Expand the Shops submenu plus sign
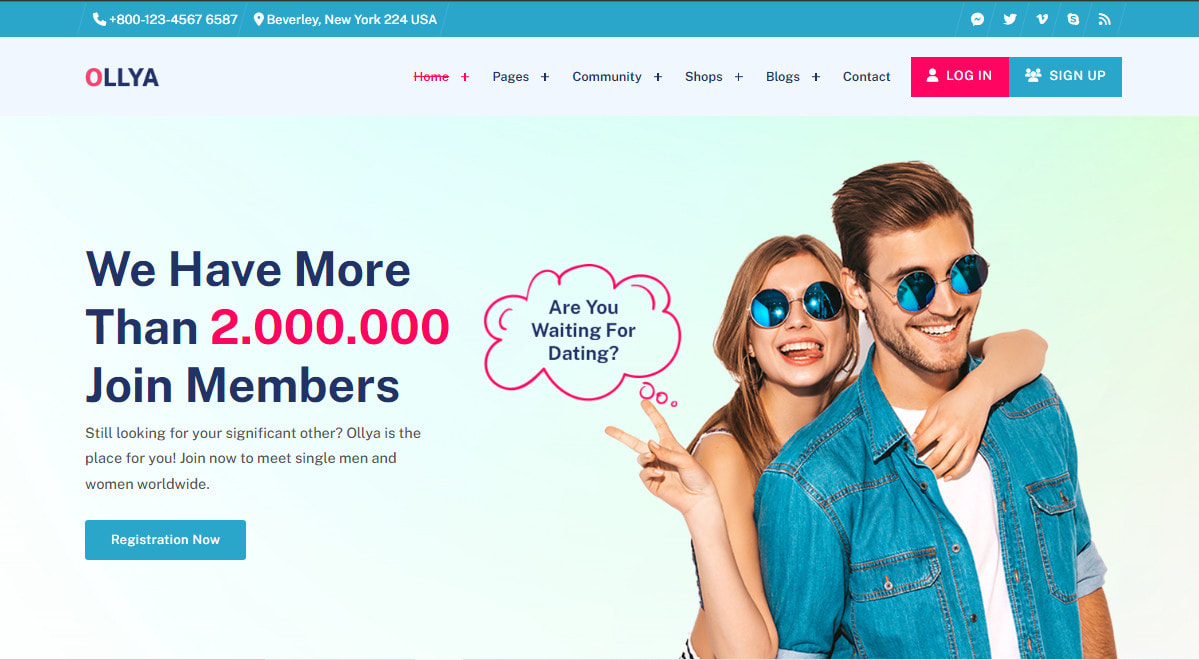1199x660 pixels. [x=739, y=76]
